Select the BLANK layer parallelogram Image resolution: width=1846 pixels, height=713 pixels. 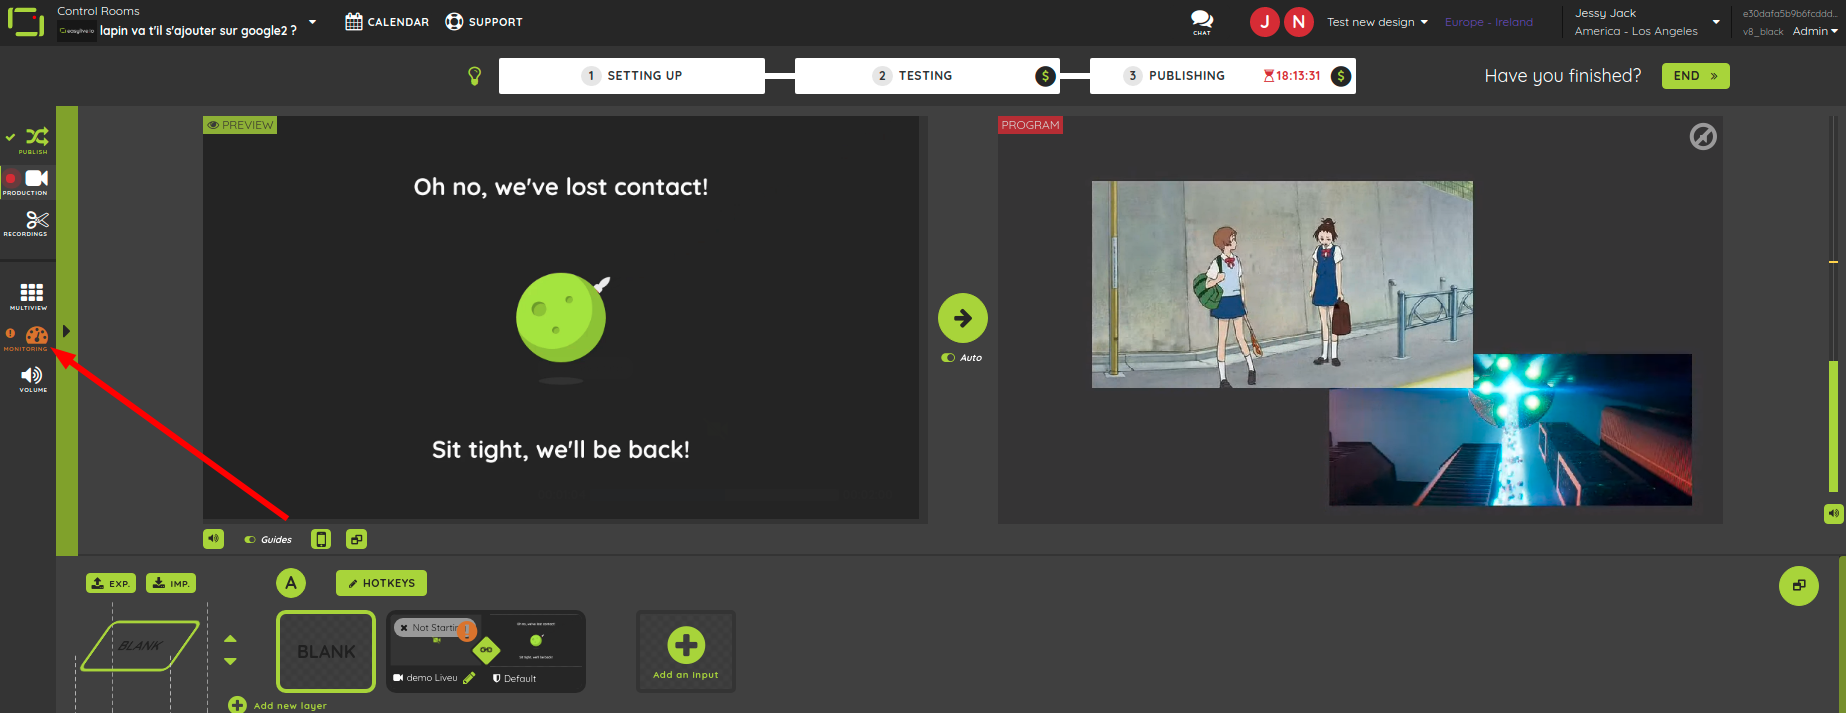click(x=140, y=646)
